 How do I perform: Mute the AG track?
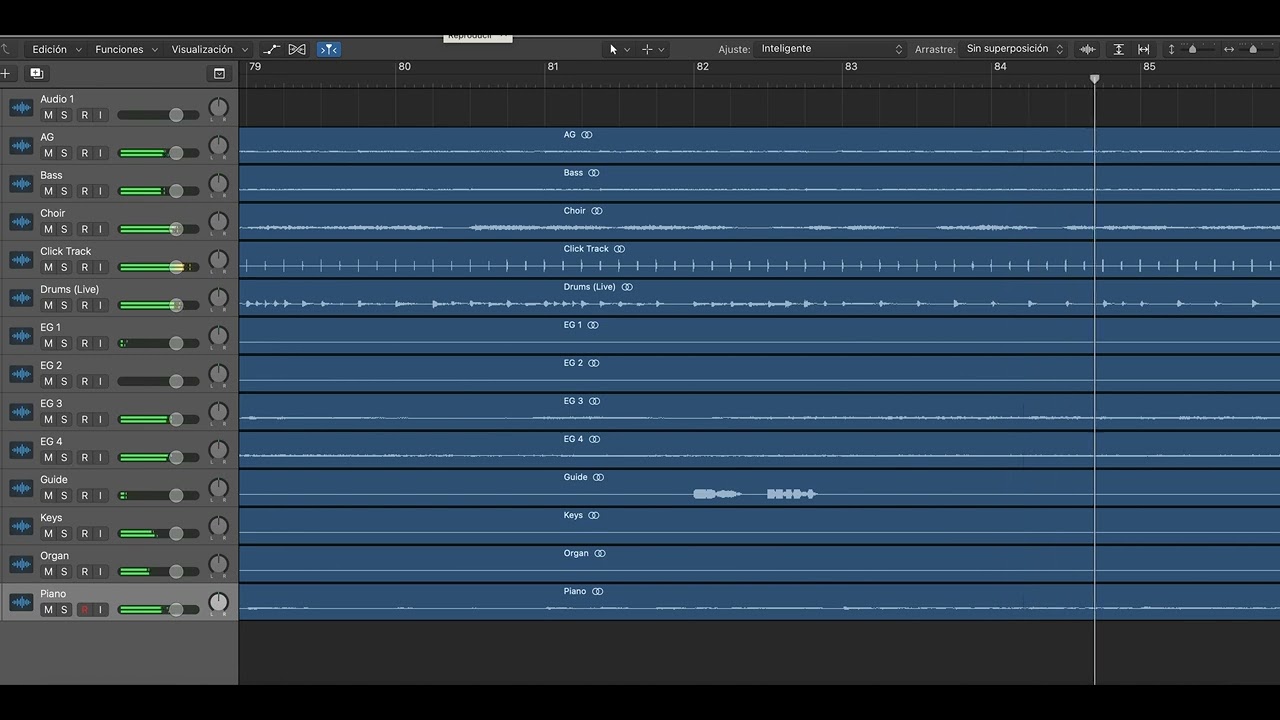[48, 153]
